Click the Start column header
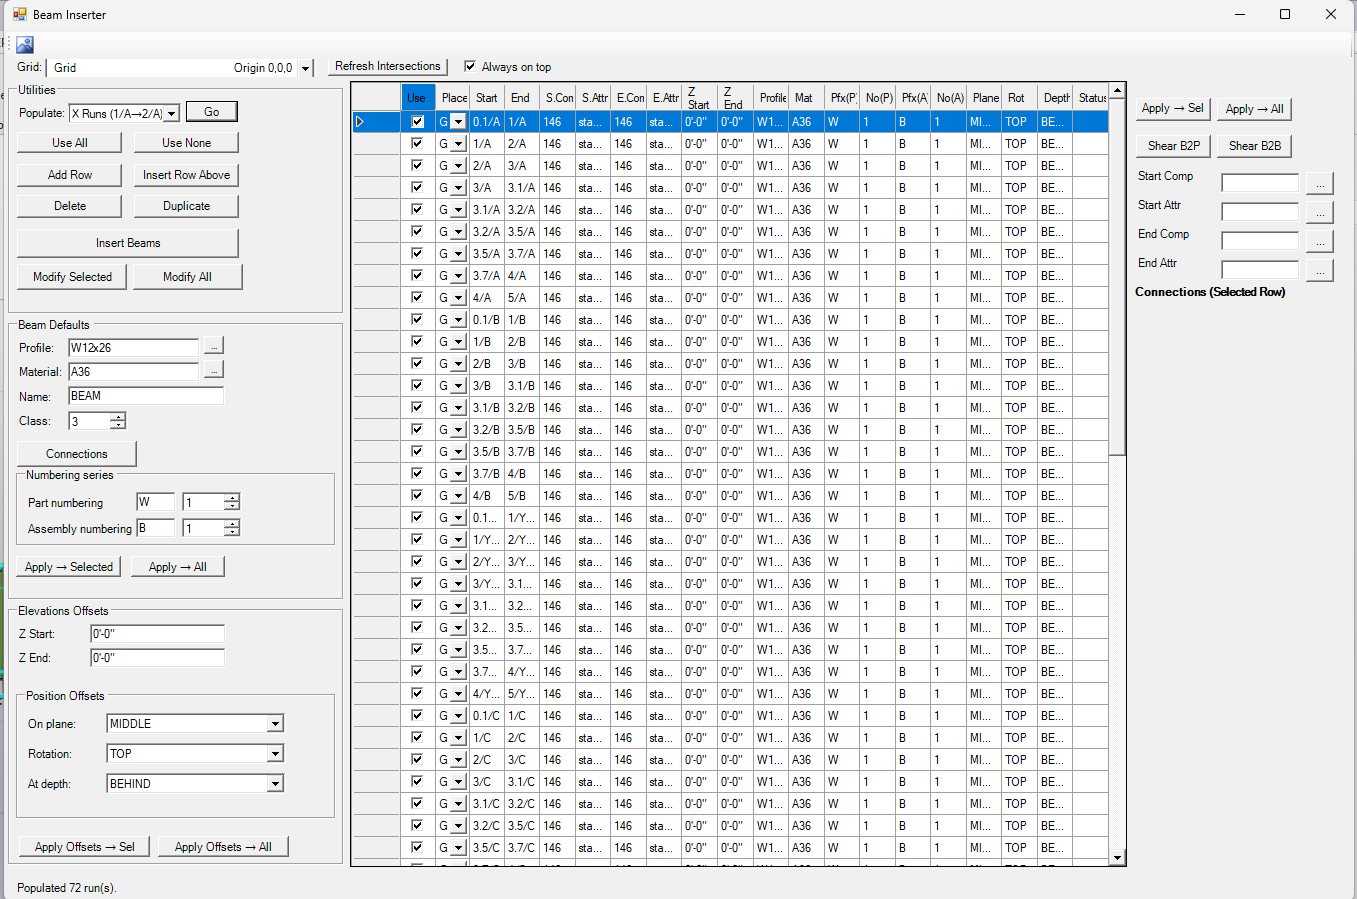 [x=487, y=98]
